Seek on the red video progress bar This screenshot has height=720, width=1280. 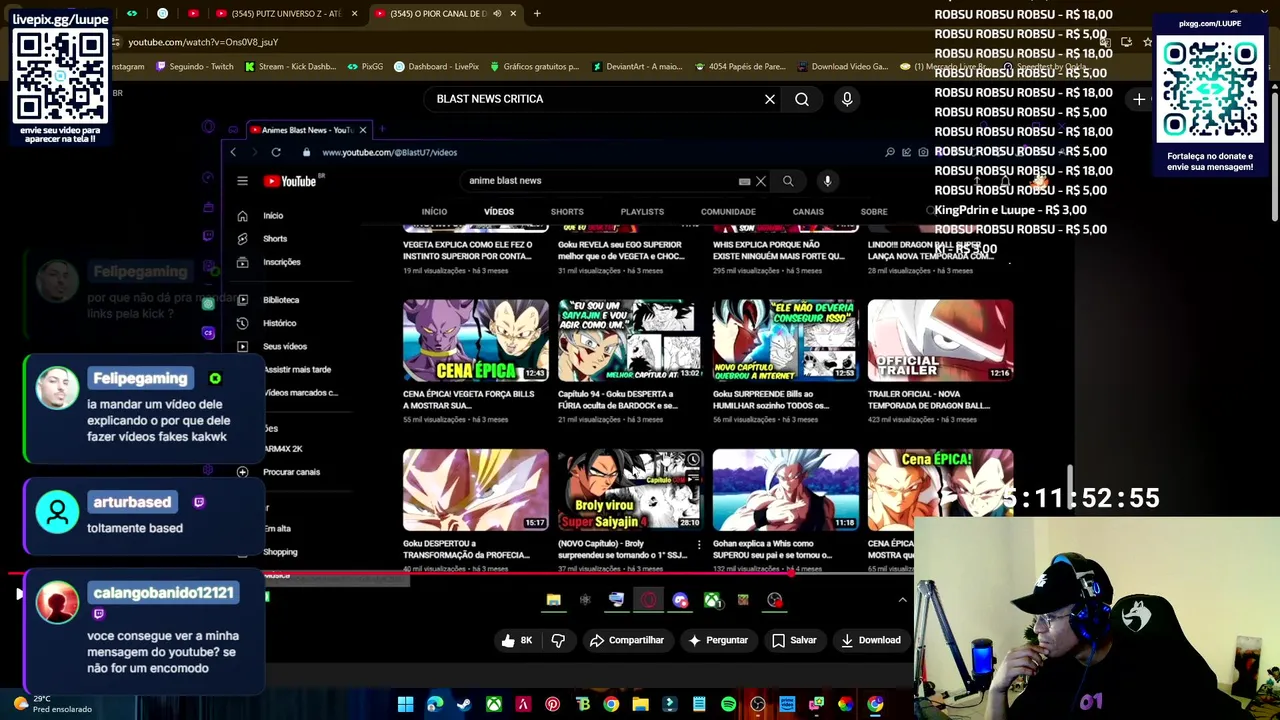pos(460,574)
